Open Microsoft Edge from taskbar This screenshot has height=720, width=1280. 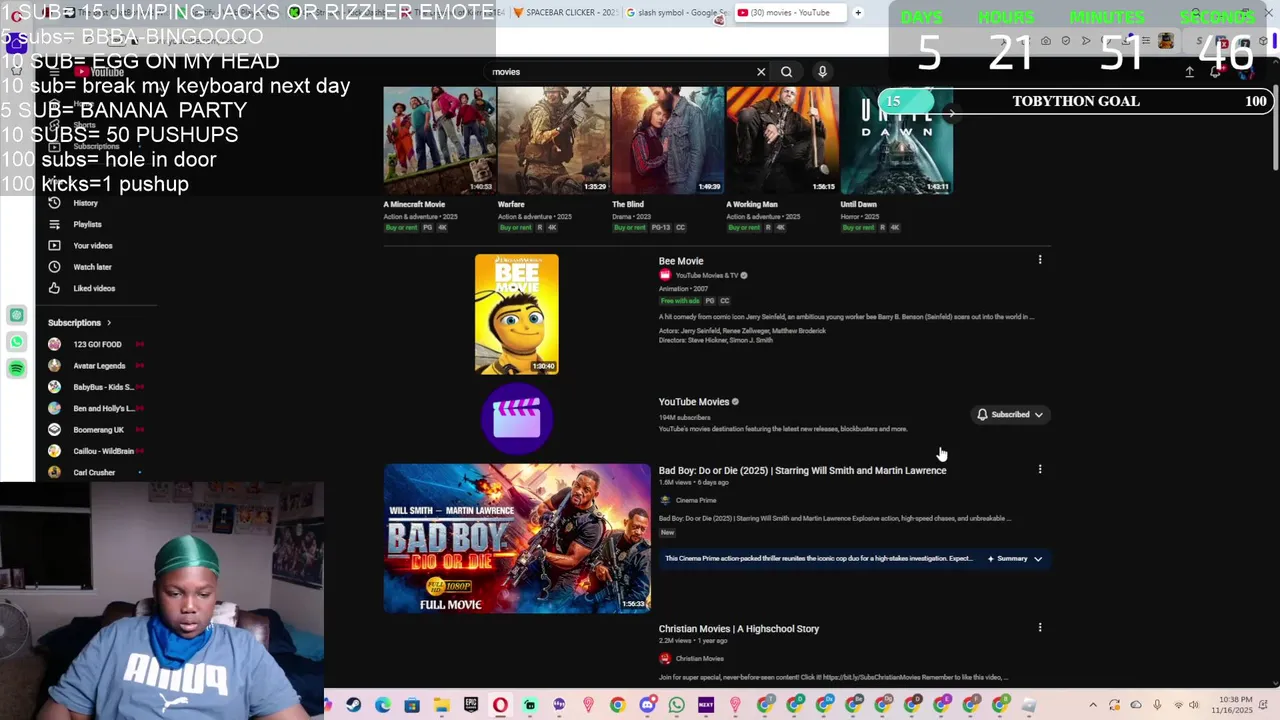pyautogui.click(x=383, y=705)
